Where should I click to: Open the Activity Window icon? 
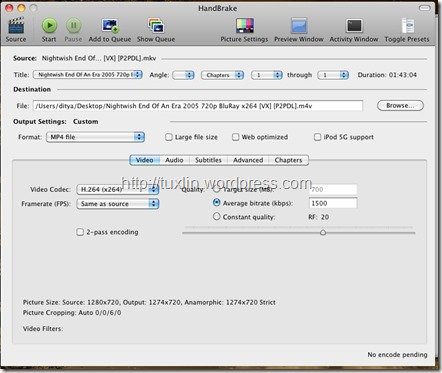(354, 26)
